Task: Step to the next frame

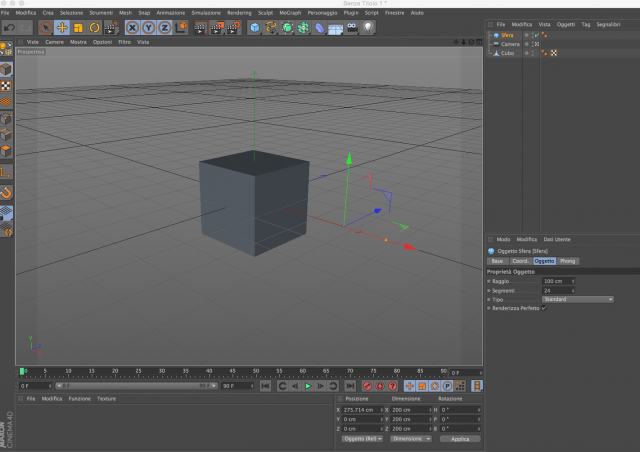Action: pyautogui.click(x=321, y=386)
